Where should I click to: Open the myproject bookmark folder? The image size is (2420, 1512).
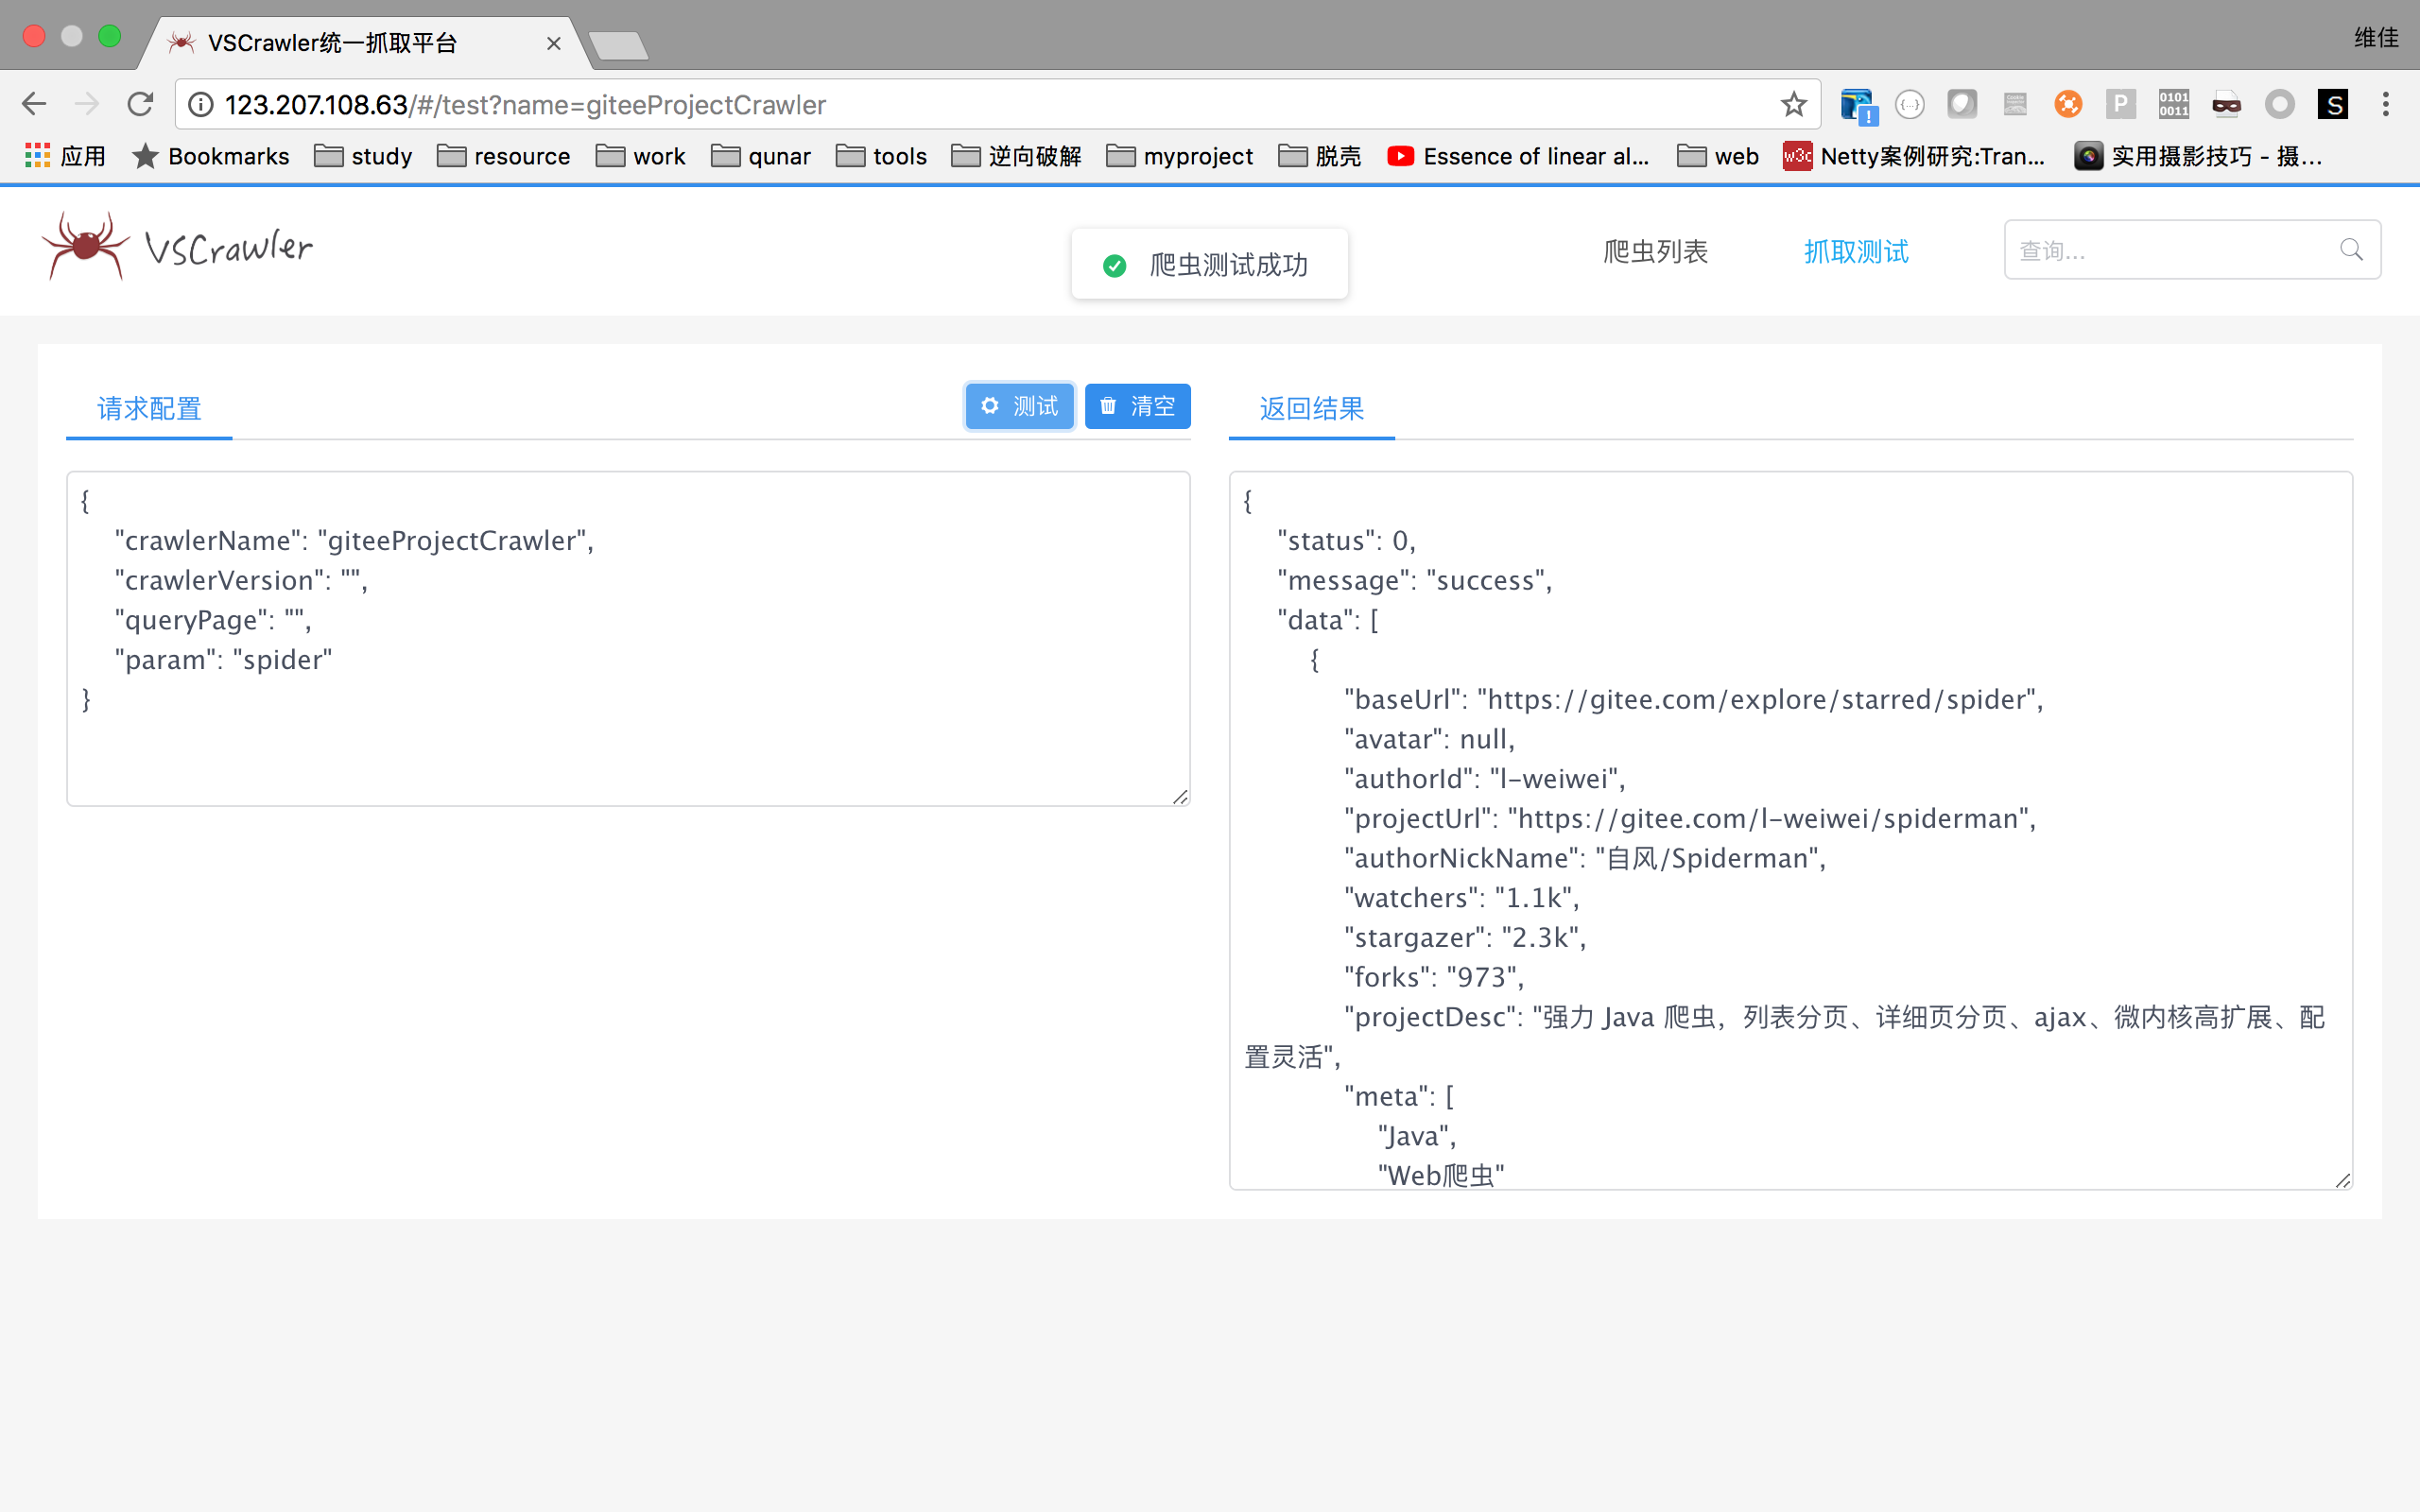(1179, 156)
